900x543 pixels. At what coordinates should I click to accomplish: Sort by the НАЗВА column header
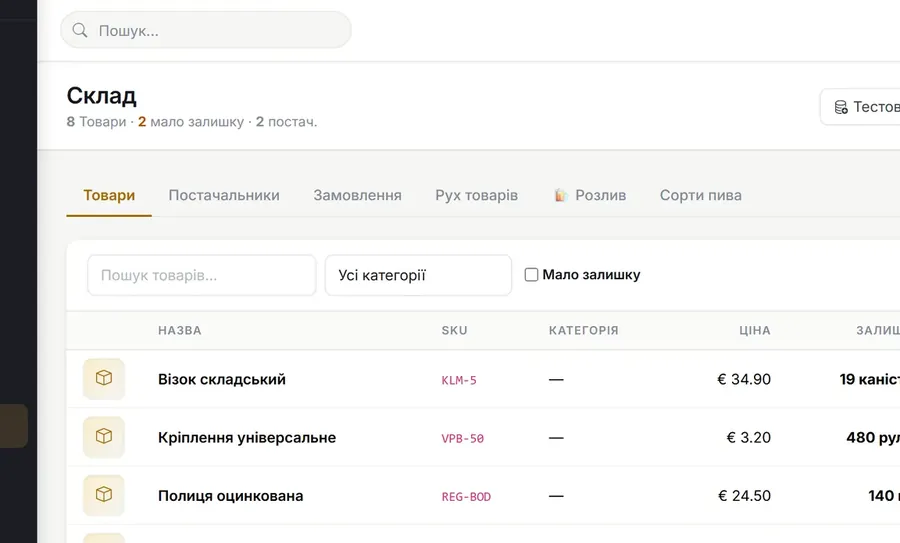click(180, 331)
